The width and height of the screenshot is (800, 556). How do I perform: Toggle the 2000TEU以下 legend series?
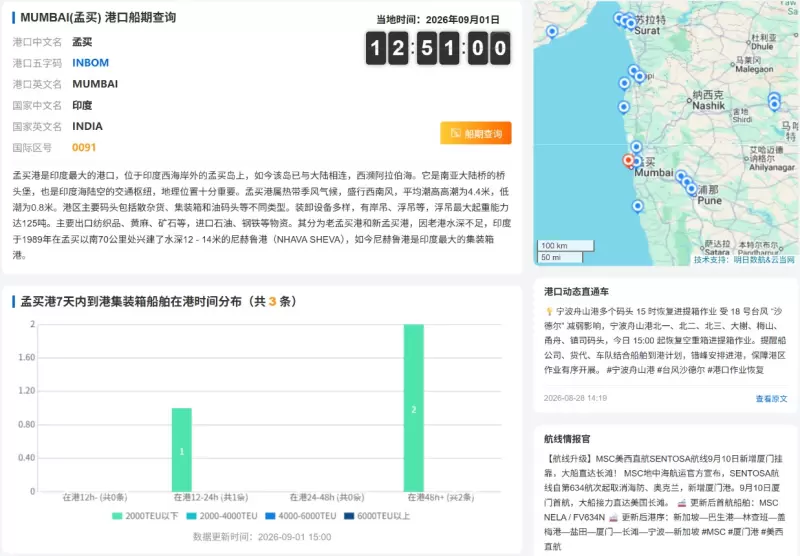tap(145, 516)
